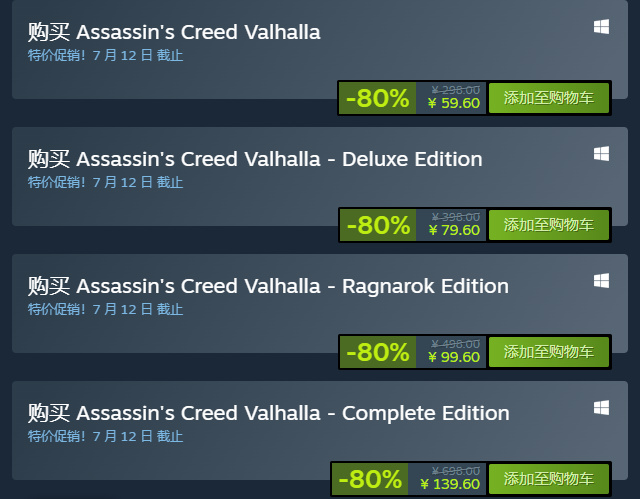
Task: Click Windows icon on Complete Edition row
Action: pos(601,408)
